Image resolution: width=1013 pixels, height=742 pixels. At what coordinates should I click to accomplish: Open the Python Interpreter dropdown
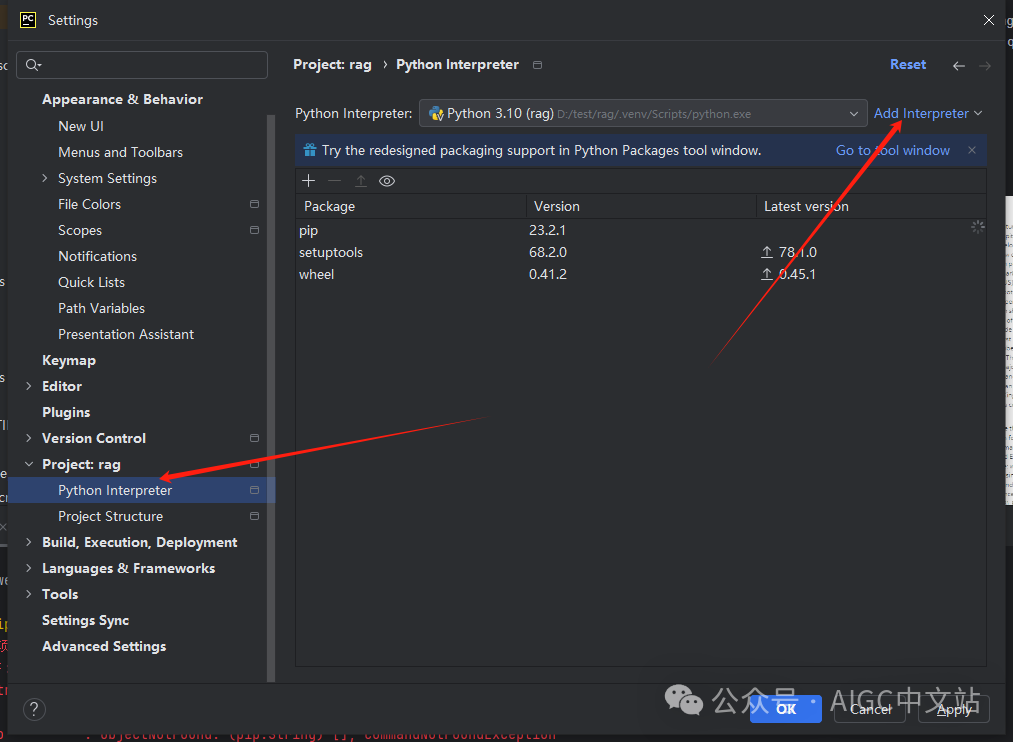point(643,114)
